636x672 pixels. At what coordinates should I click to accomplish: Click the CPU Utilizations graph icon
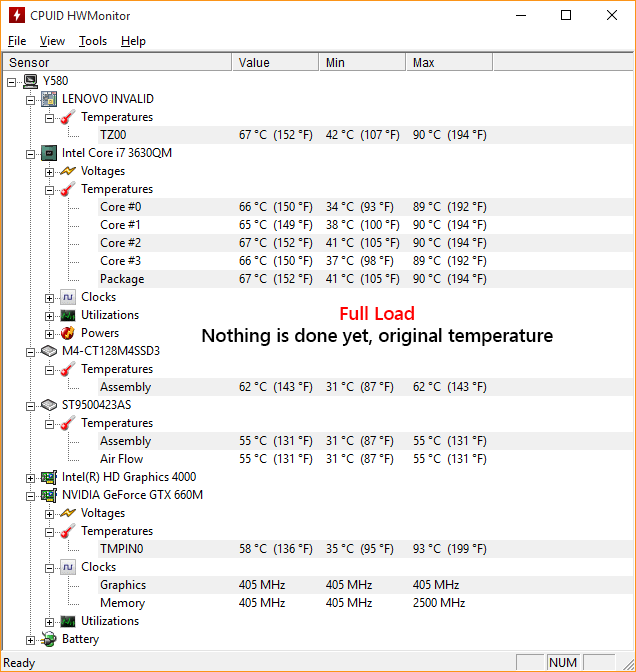point(68,315)
